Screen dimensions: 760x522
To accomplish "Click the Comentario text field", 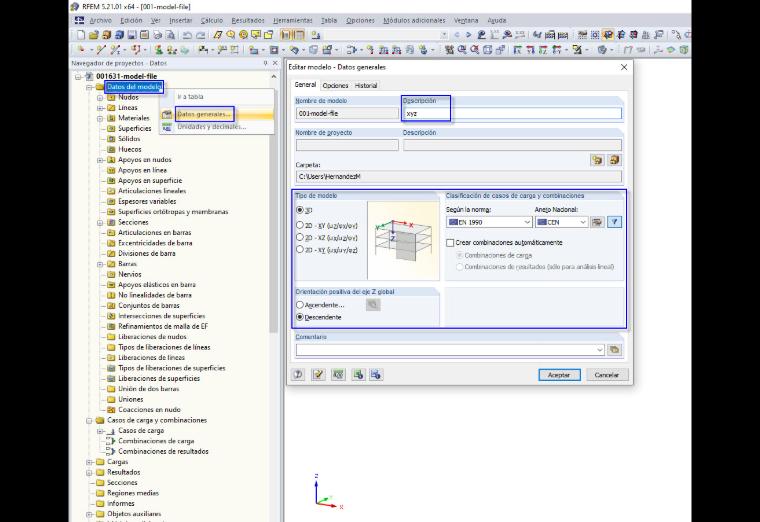I will pyautogui.click(x=450, y=349).
